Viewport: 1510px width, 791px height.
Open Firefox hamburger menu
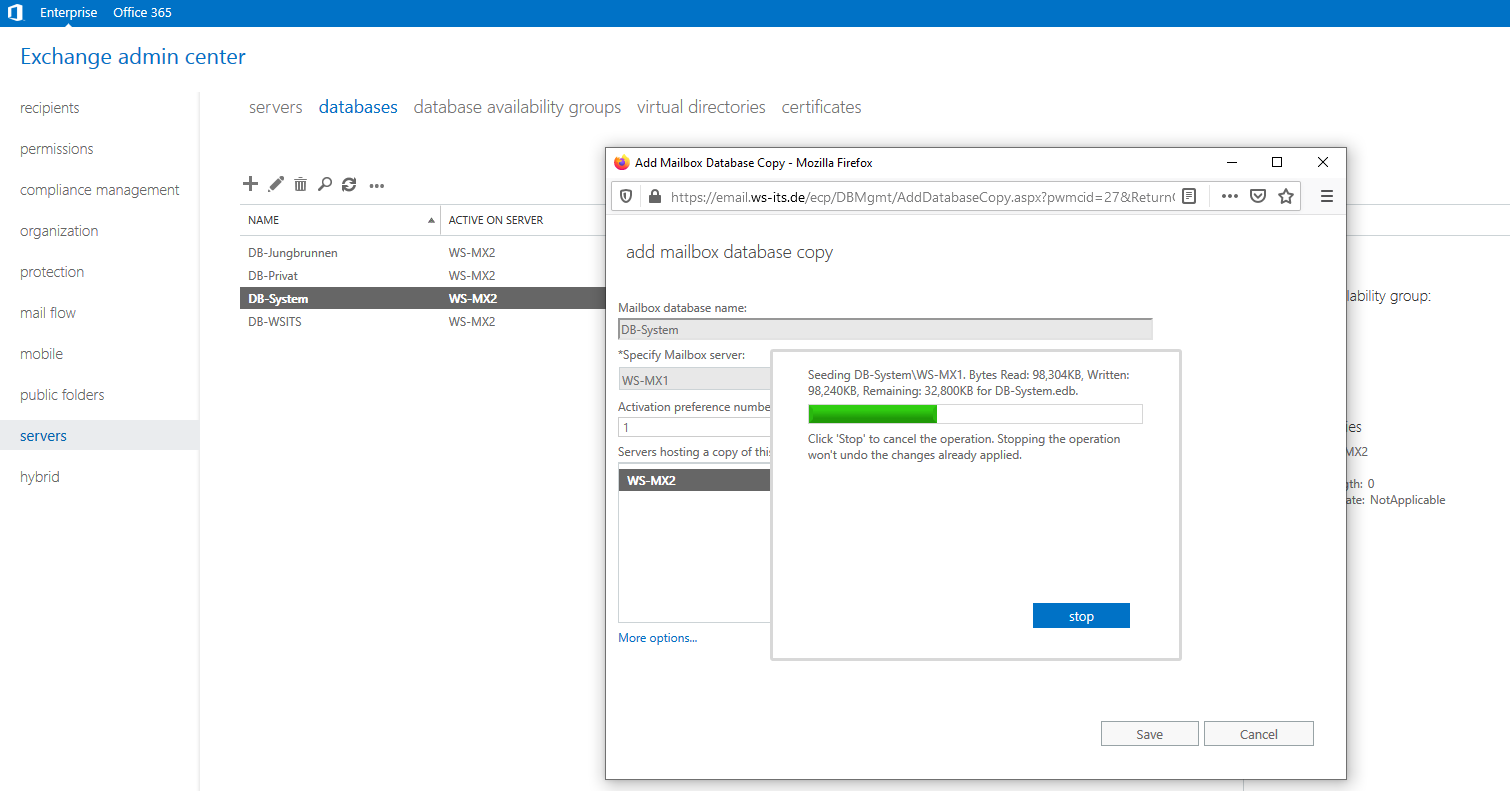[x=1327, y=197]
